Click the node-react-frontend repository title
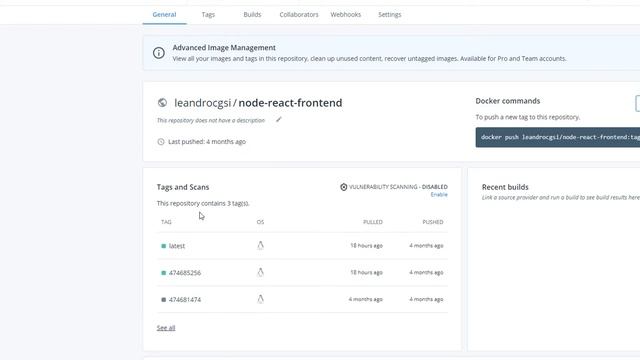The image size is (640, 360). (290, 103)
